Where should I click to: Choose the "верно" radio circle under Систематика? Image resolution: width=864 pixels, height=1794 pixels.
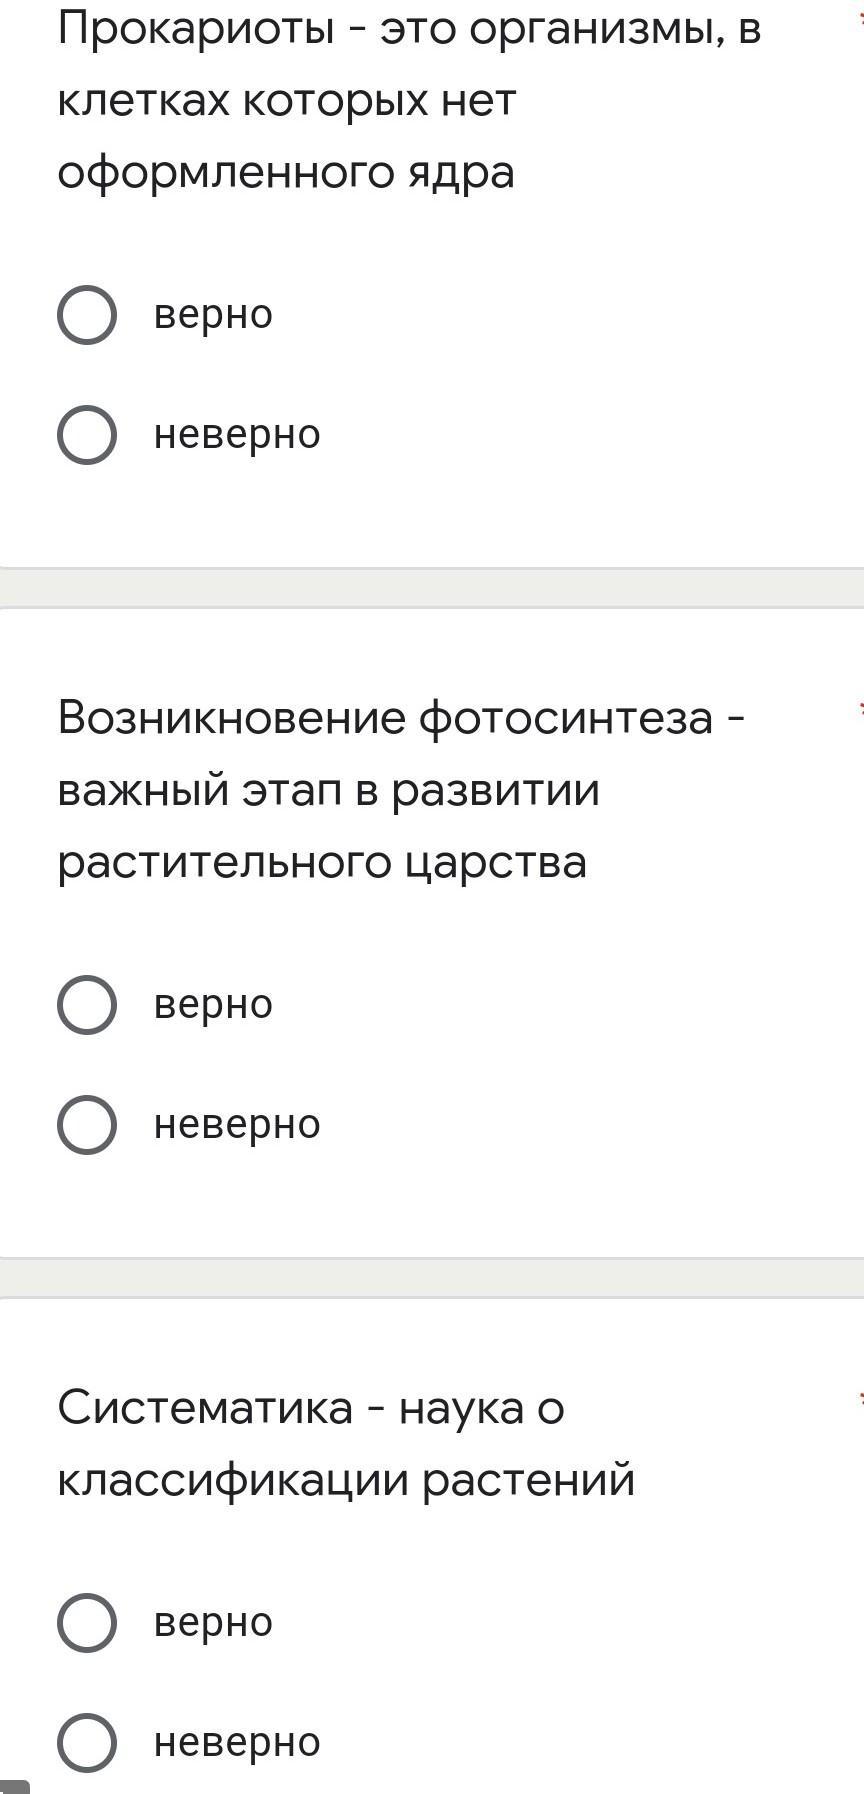(x=87, y=1623)
